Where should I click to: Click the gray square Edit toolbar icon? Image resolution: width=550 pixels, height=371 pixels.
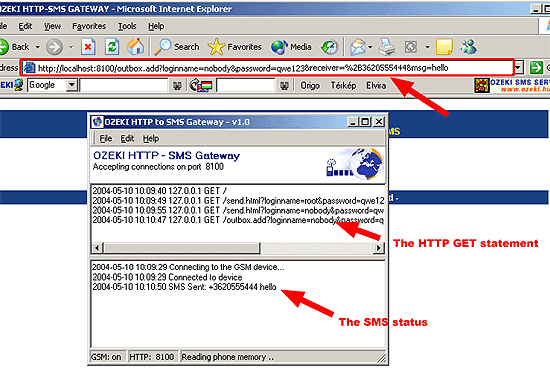411,47
